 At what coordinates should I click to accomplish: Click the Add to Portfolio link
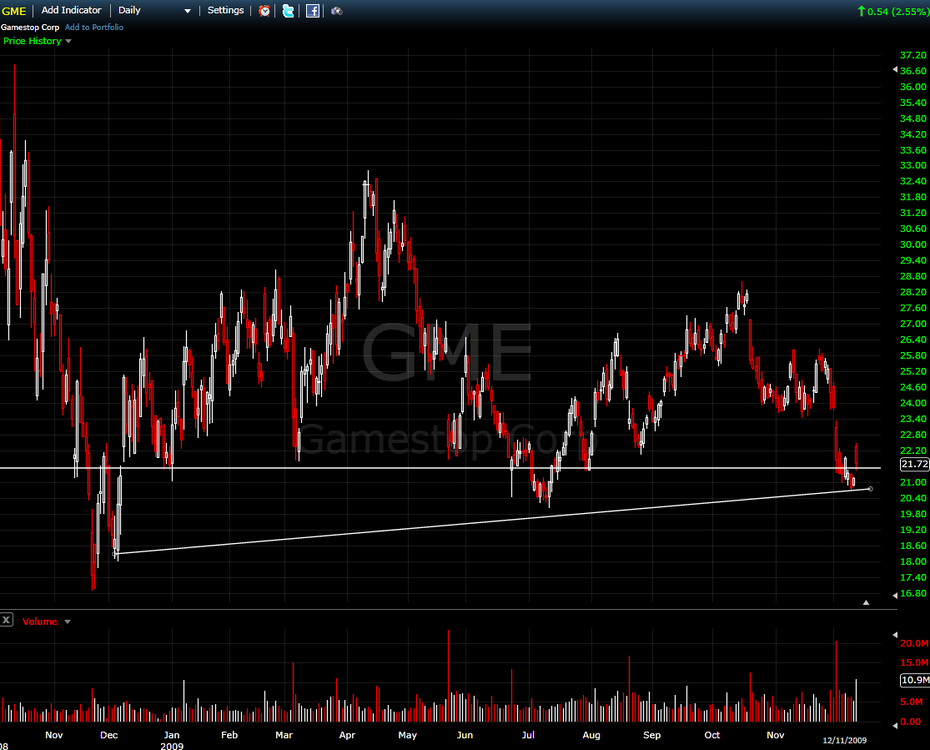click(94, 27)
